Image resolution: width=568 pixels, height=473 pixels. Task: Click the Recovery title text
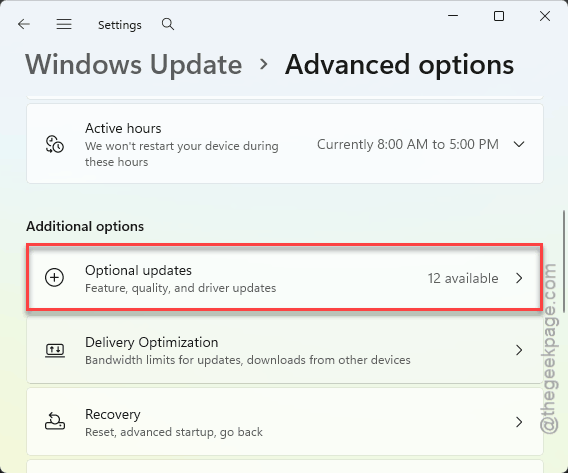coord(113,414)
